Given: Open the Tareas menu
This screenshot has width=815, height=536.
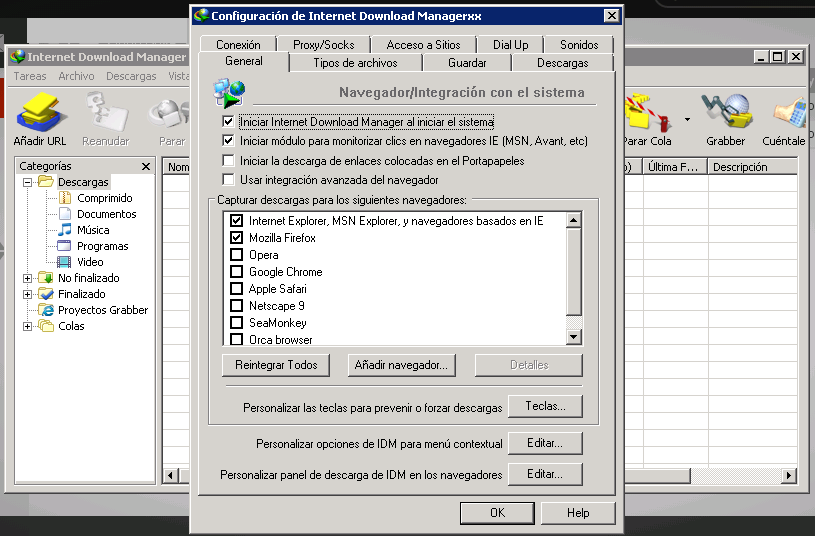Looking at the screenshot, I should (30, 76).
